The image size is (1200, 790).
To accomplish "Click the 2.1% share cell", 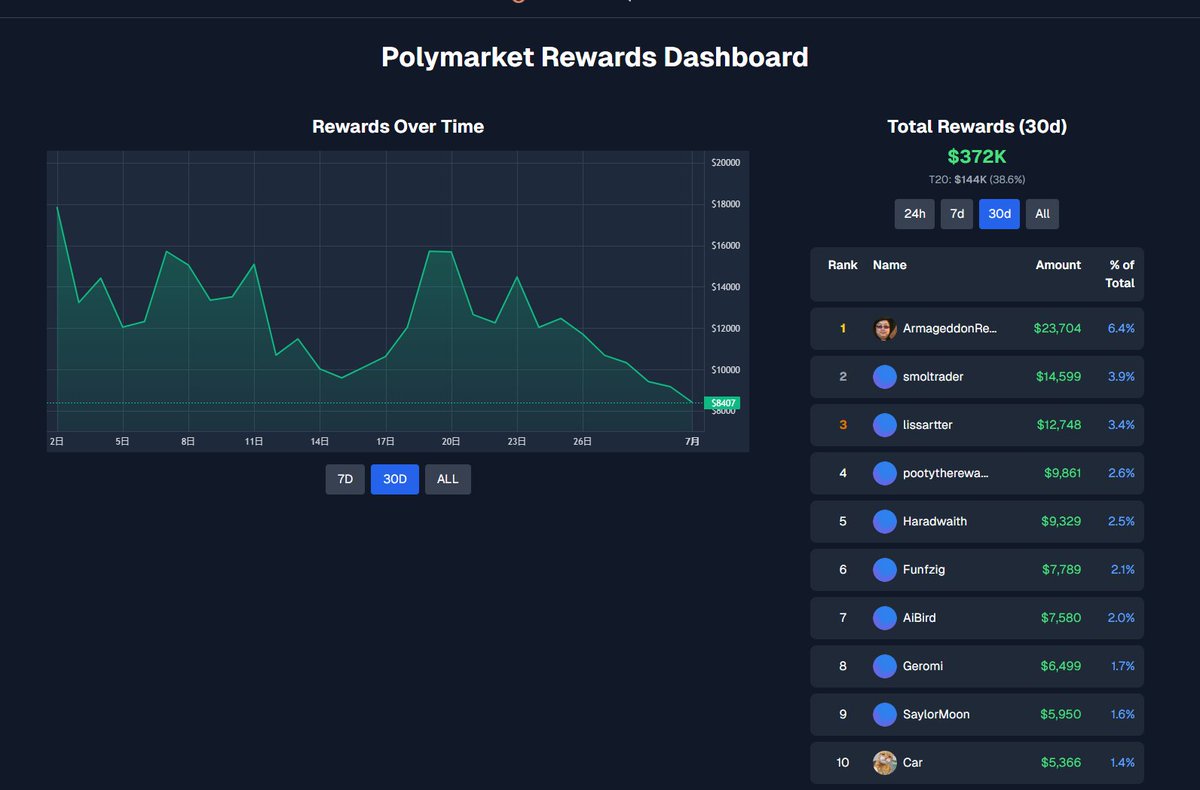I will (1122, 570).
